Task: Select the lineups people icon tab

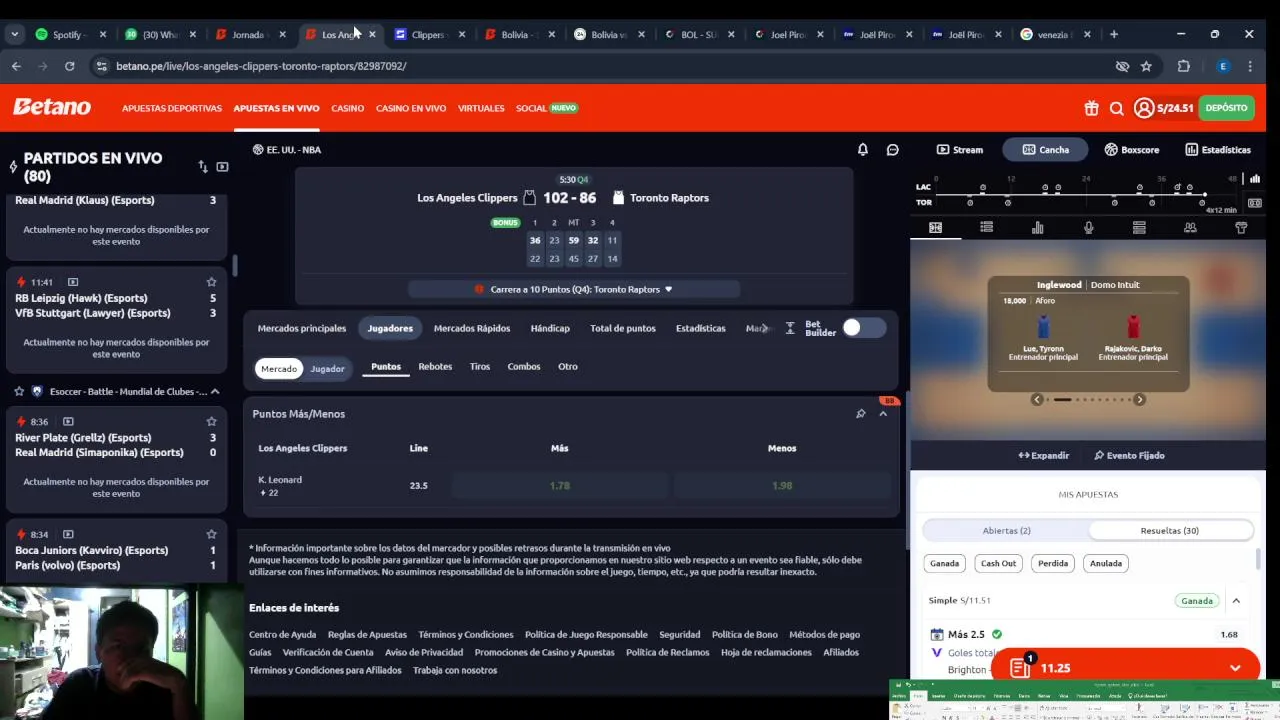Action: point(1190,228)
